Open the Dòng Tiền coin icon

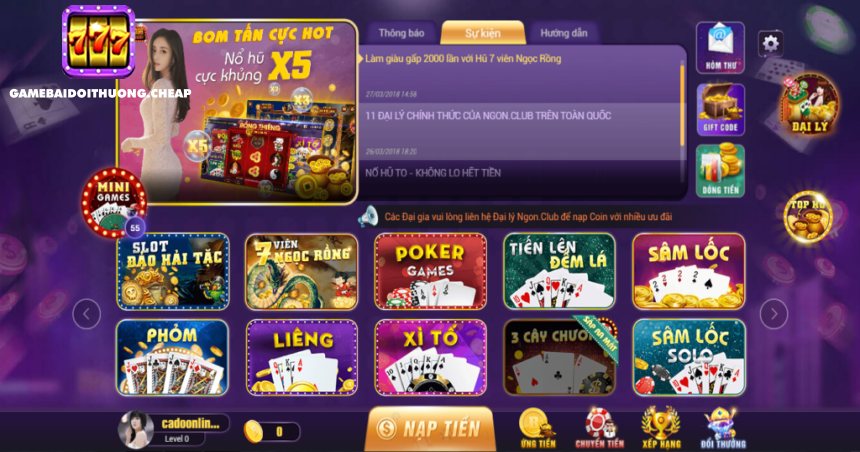720,171
